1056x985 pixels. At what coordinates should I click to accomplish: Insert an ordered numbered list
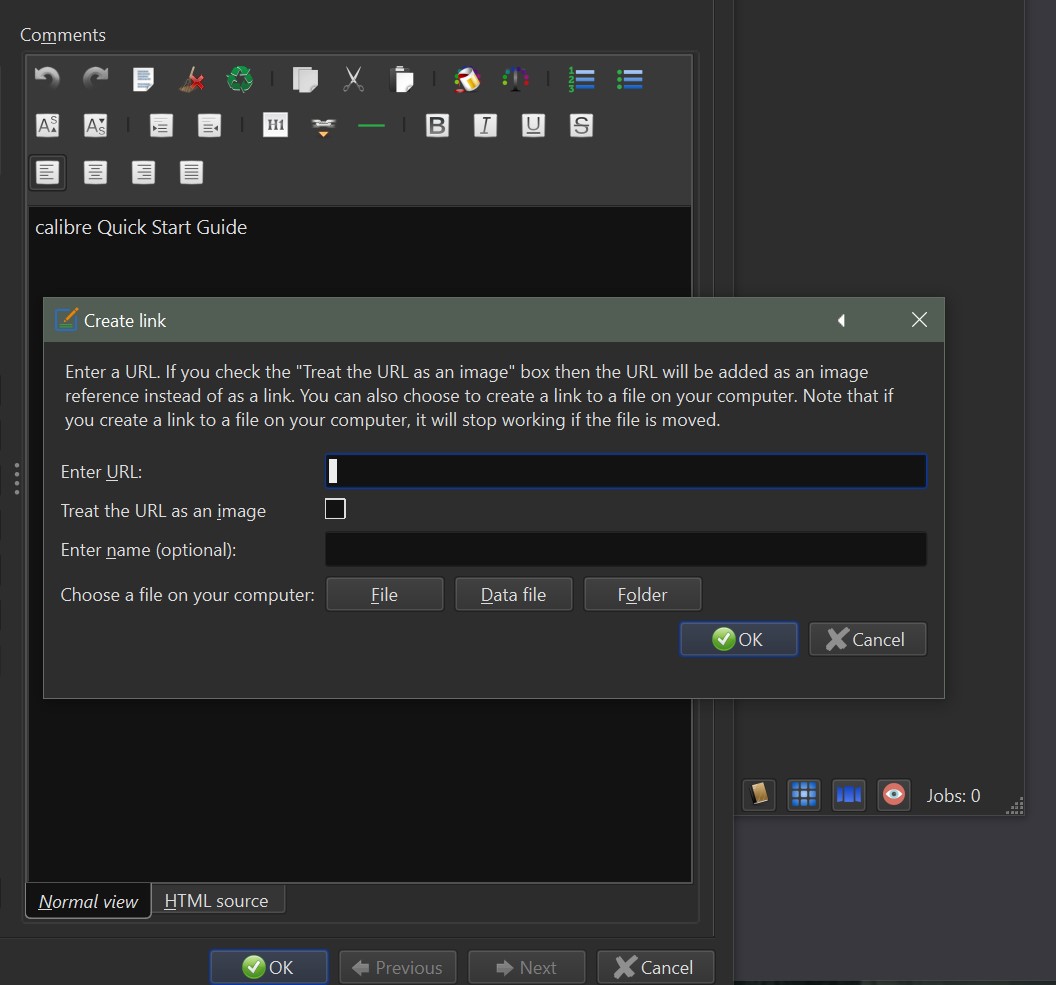coord(581,79)
